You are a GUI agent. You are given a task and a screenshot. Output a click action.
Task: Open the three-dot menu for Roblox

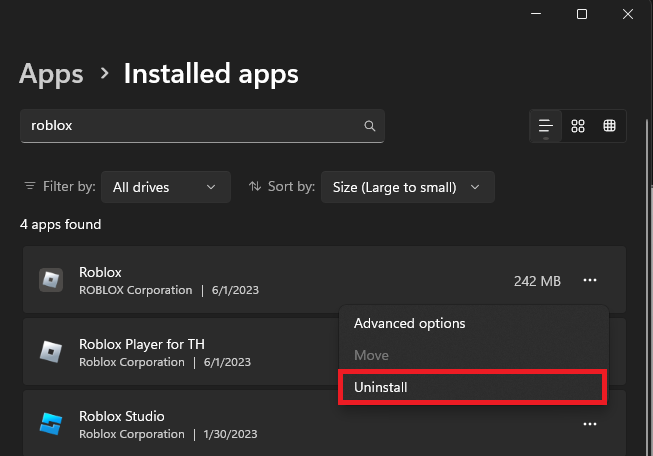coord(590,281)
